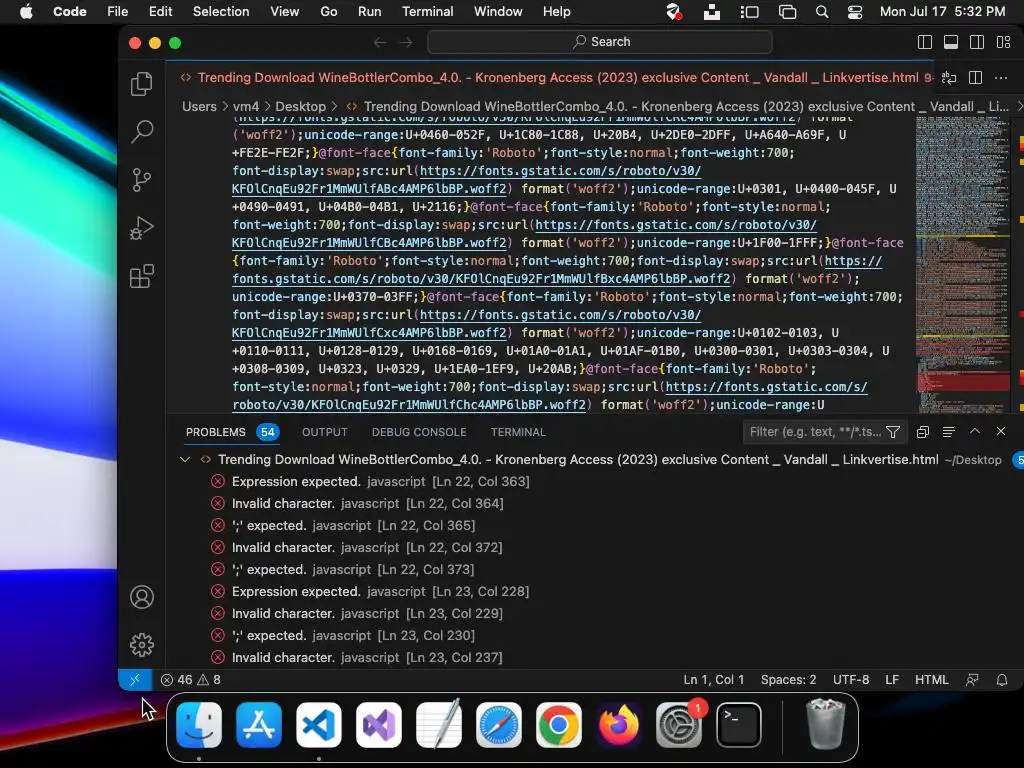The image size is (1024, 768).
Task: Open the Extensions view
Action: (142, 276)
